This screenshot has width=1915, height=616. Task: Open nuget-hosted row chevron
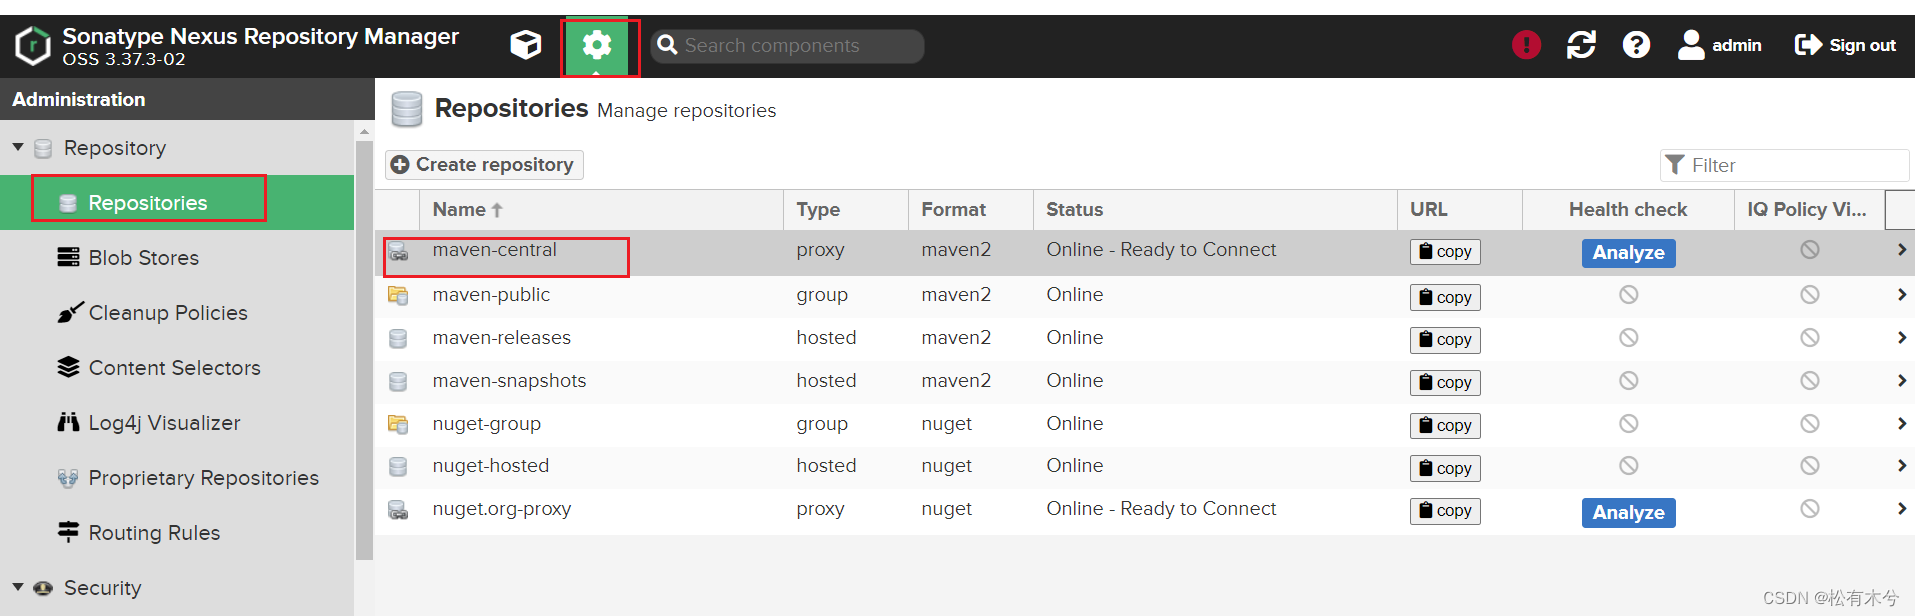1901,466
